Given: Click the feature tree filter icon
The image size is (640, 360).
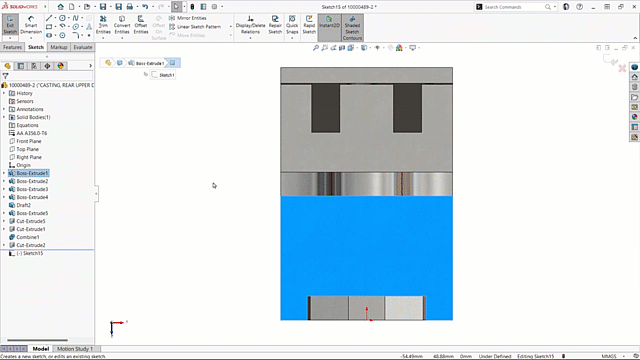Looking at the screenshot, I should pyautogui.click(x=5, y=76).
